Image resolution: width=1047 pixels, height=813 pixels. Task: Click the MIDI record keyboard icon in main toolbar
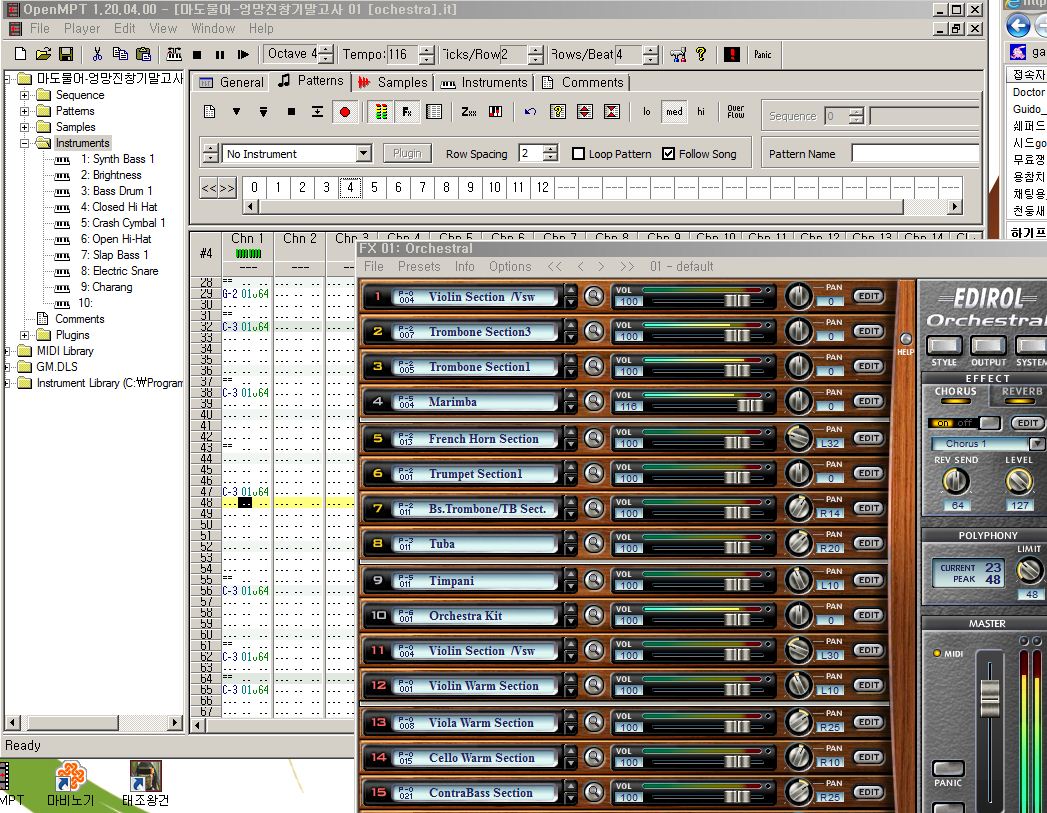tap(174, 55)
